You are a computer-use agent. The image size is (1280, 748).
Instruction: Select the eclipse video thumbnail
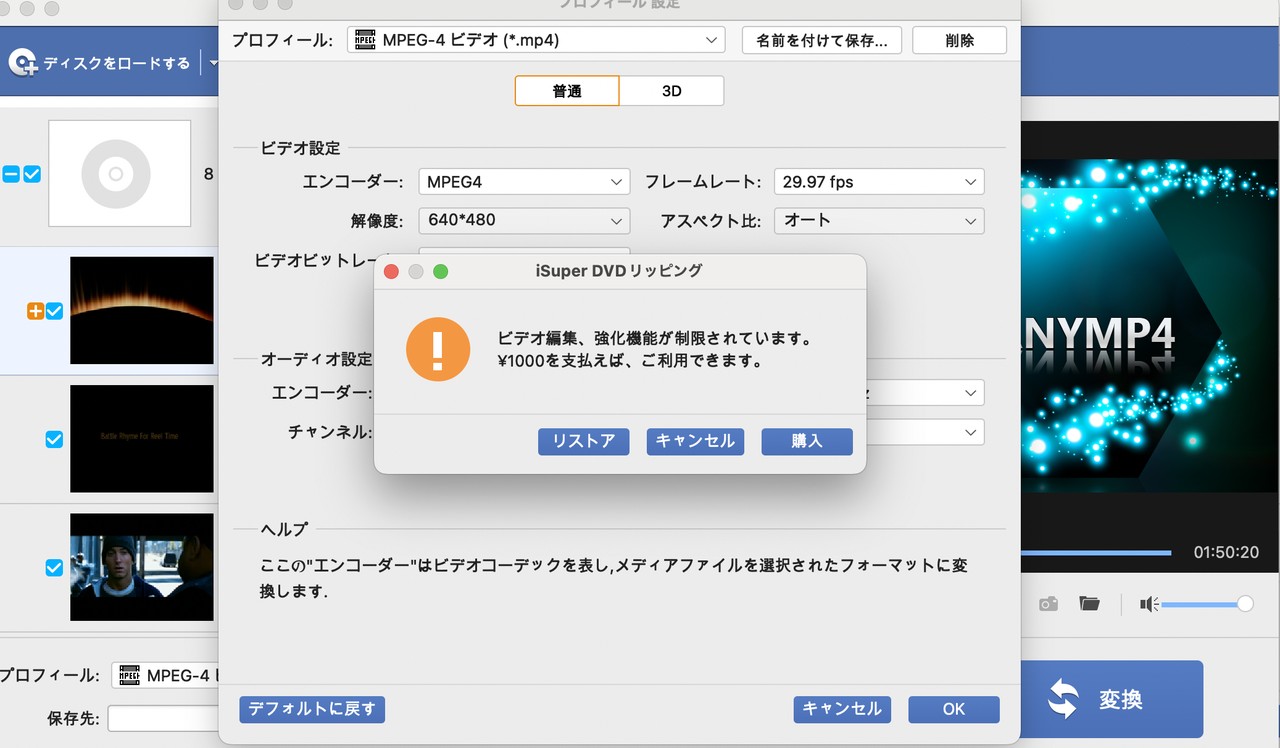click(142, 310)
